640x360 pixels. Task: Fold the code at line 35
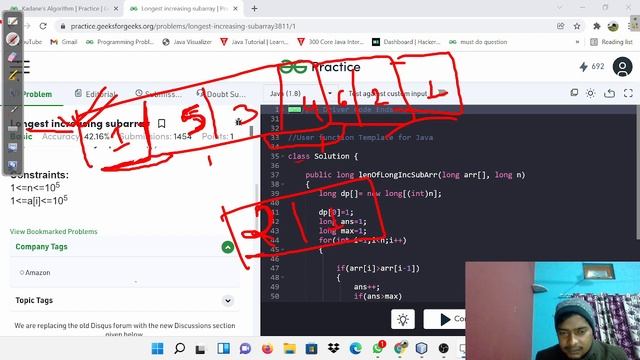click(x=283, y=156)
